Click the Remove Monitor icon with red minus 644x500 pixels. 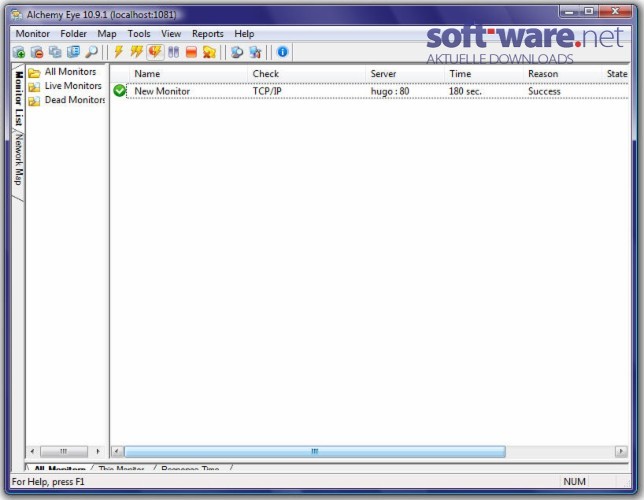[x=37, y=52]
